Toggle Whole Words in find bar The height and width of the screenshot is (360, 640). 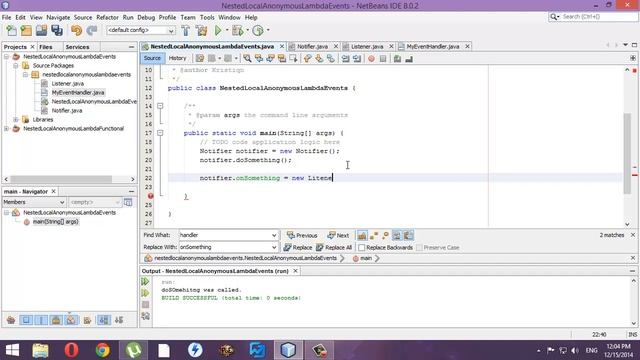(373, 236)
